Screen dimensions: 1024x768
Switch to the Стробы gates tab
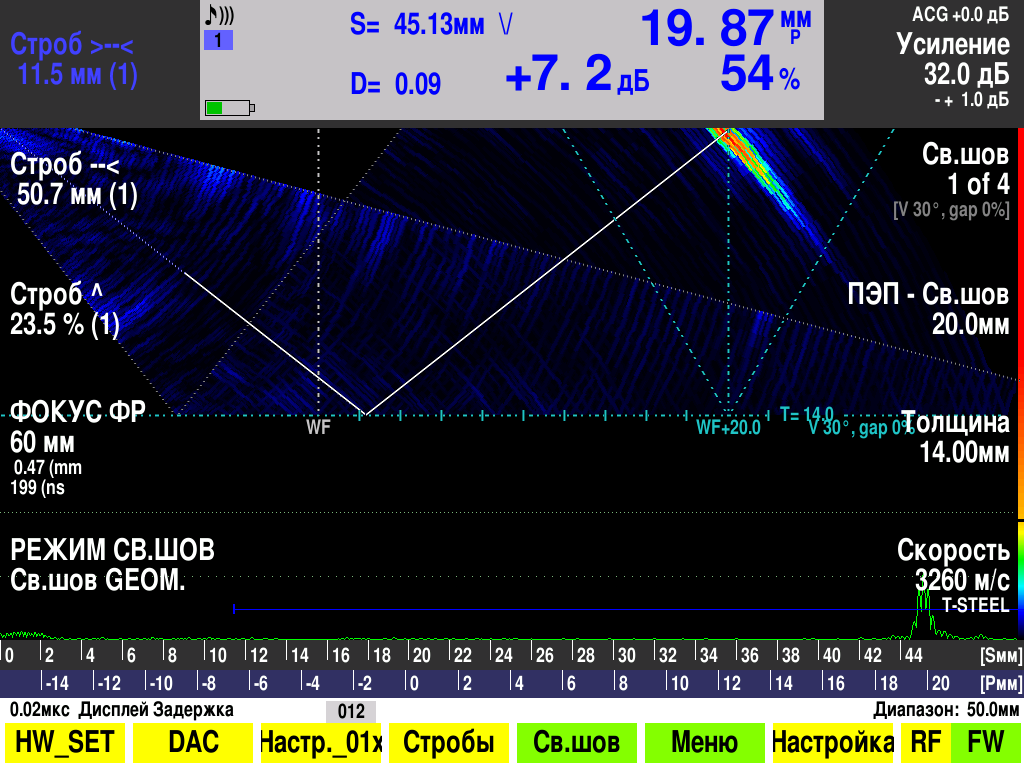[448, 743]
